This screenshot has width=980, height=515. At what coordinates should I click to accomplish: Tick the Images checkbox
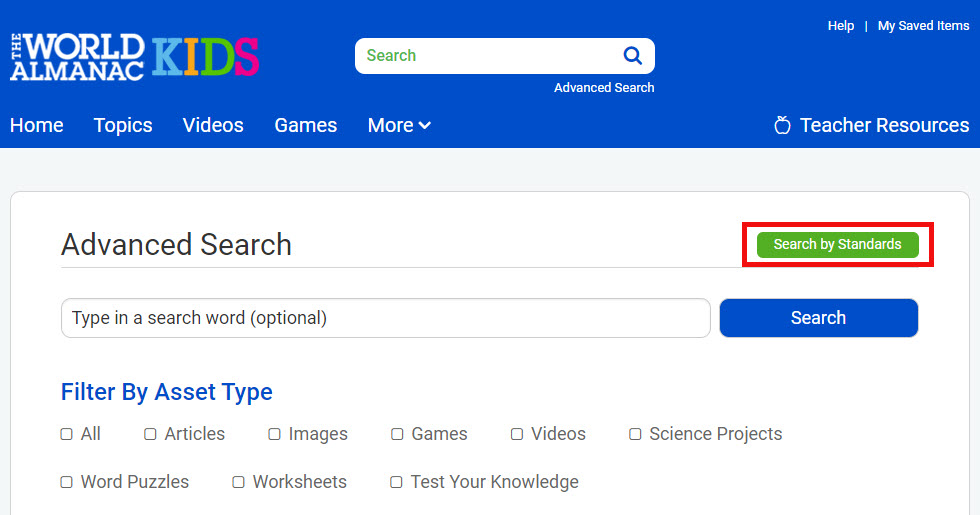pyautogui.click(x=274, y=434)
